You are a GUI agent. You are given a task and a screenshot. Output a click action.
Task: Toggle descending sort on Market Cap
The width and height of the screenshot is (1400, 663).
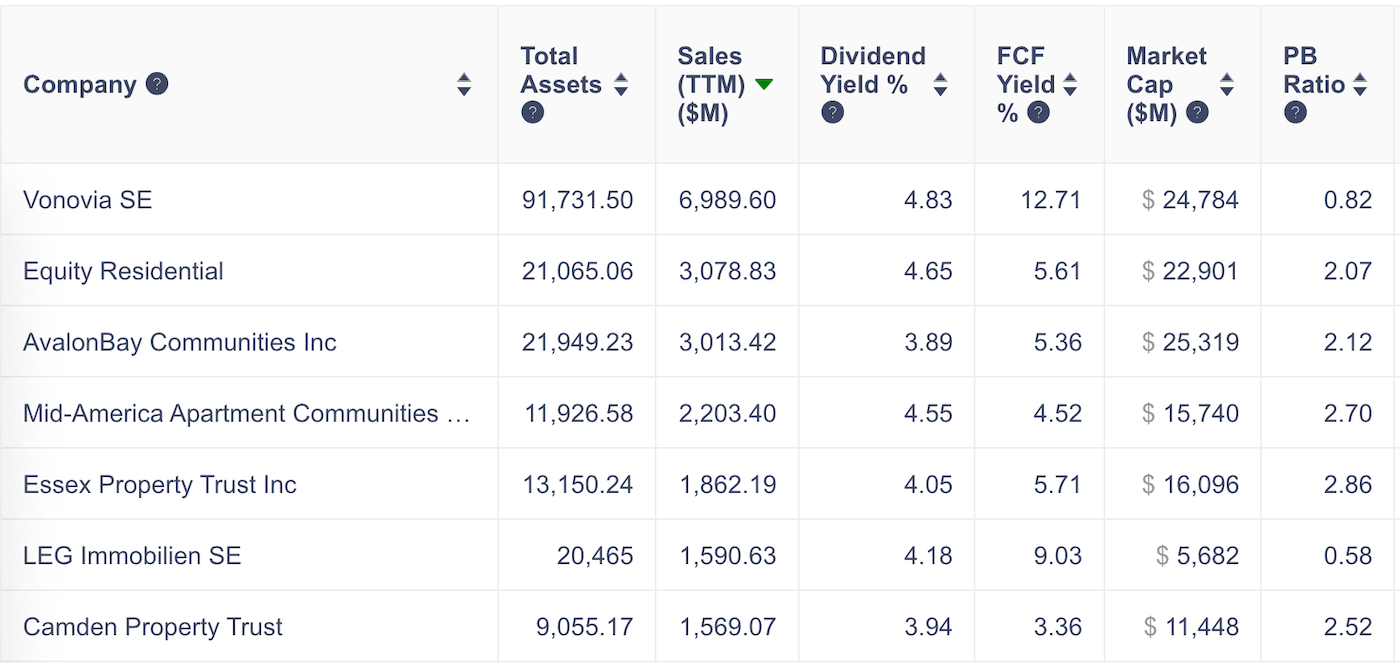coord(1227,85)
